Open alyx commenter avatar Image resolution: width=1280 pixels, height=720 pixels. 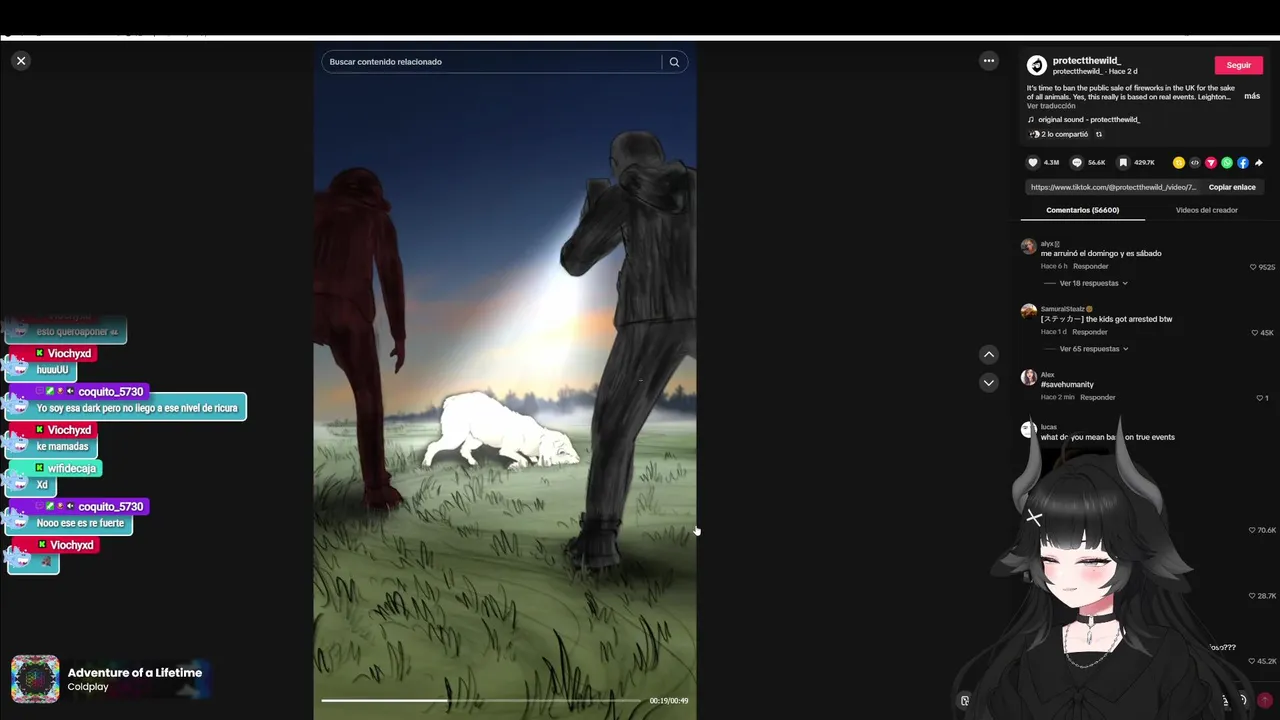coord(1028,246)
